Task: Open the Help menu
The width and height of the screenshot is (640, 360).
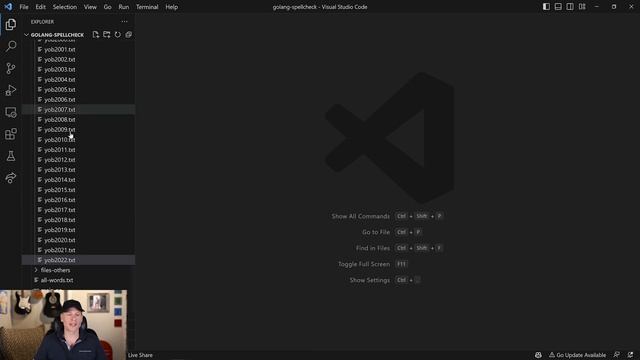Action: [x=171, y=7]
